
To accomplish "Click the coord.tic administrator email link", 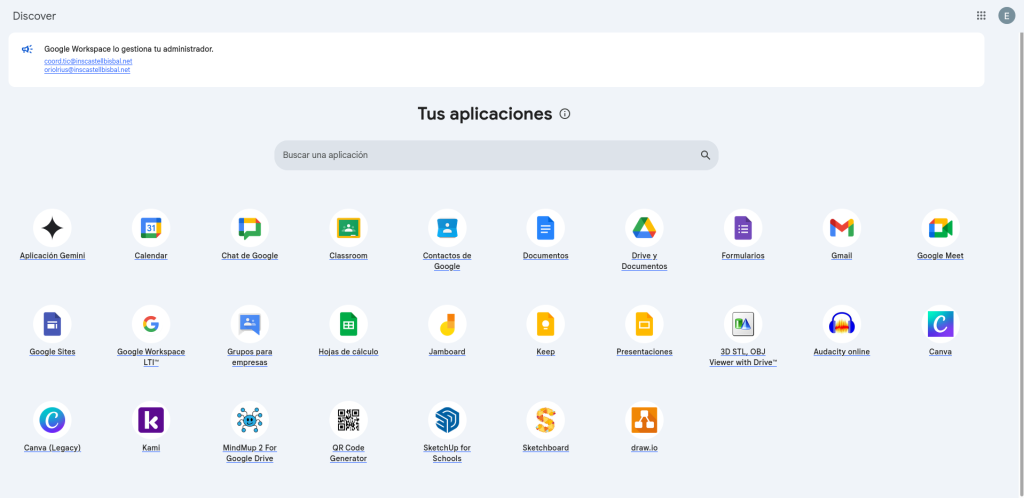I will [88, 61].
